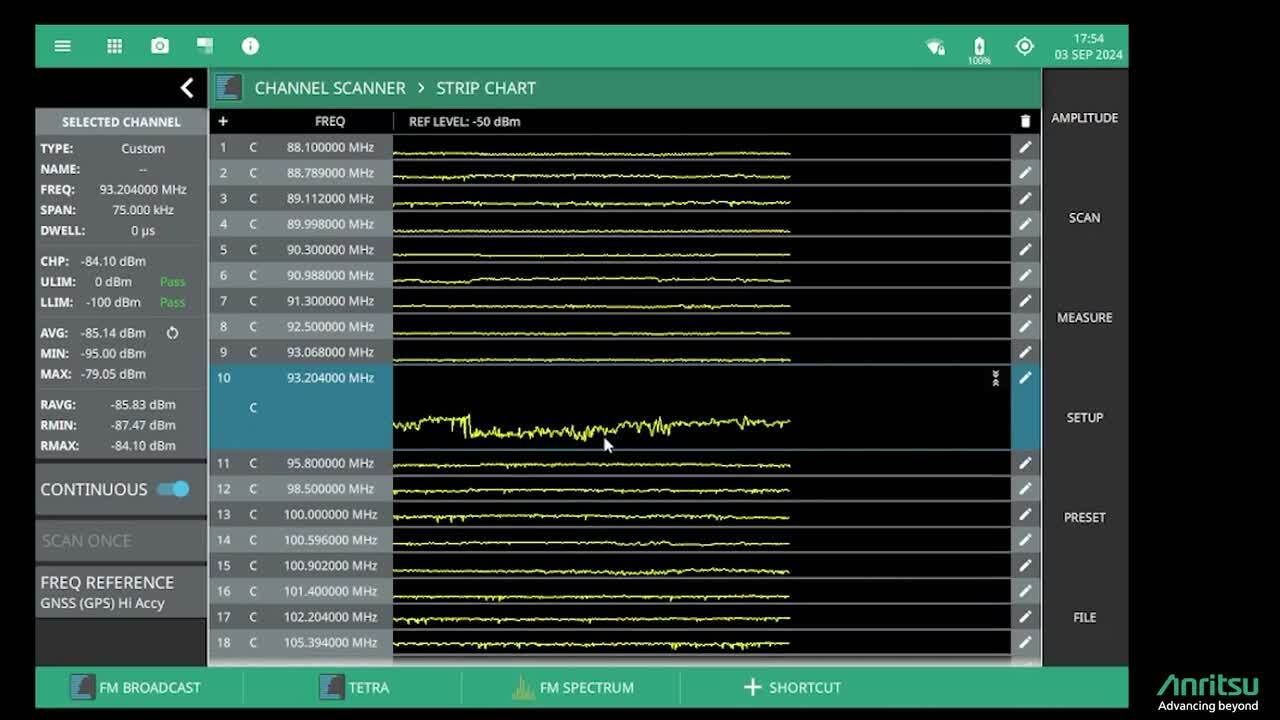1280x720 pixels.
Task: Edit channel 88.100000 MHz with pencil icon
Action: (1025, 147)
